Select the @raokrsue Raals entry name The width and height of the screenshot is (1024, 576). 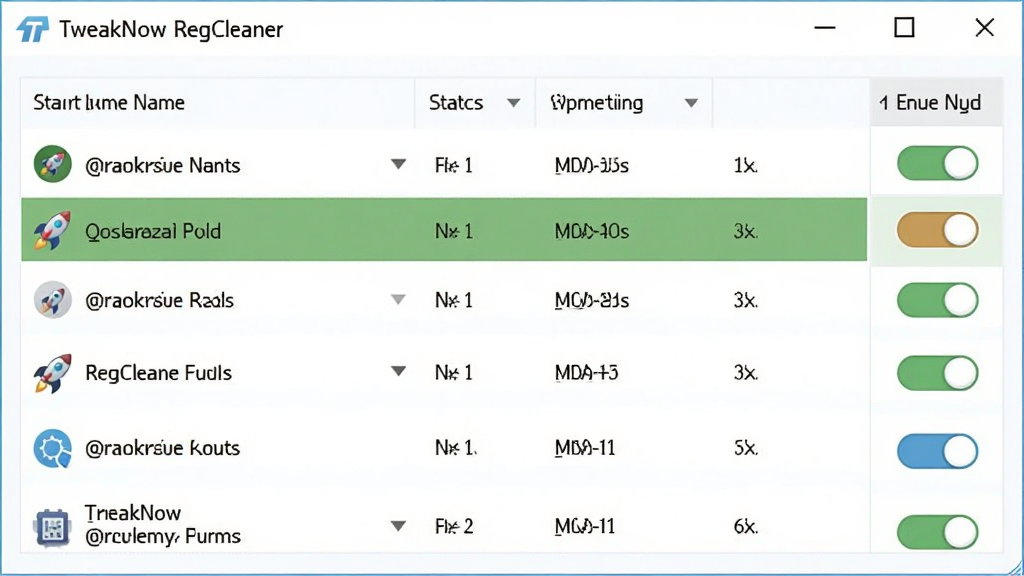pos(159,300)
